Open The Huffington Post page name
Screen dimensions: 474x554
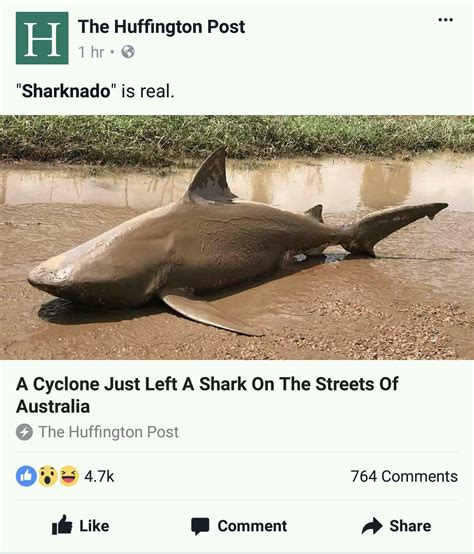click(x=161, y=26)
